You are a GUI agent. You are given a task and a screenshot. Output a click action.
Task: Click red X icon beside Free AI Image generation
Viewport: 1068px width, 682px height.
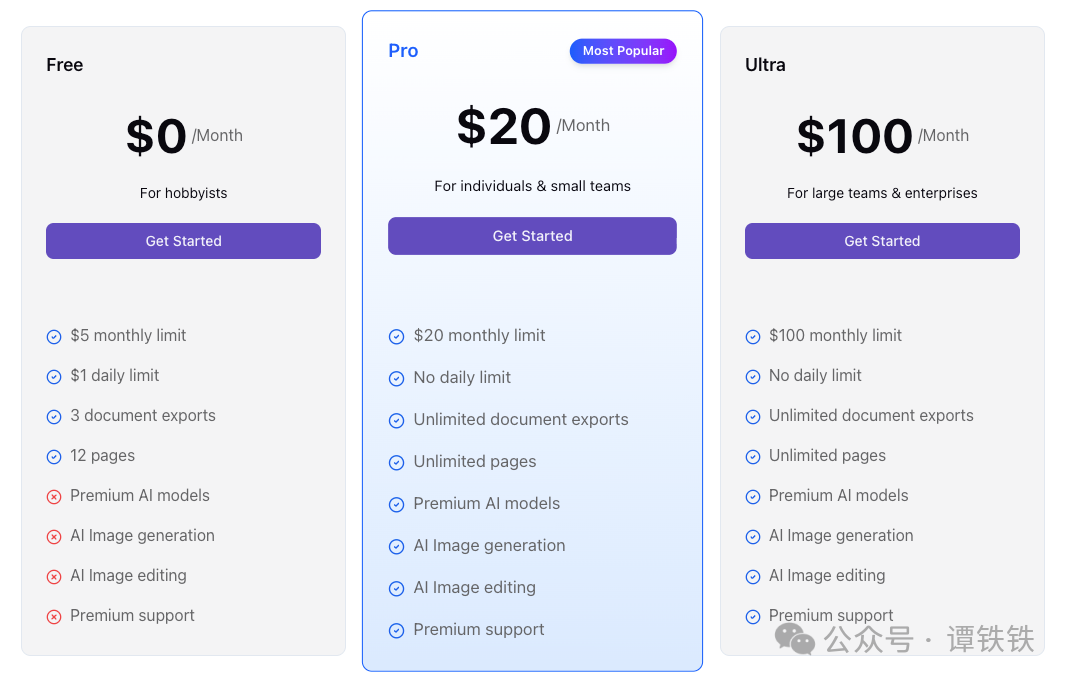54,537
